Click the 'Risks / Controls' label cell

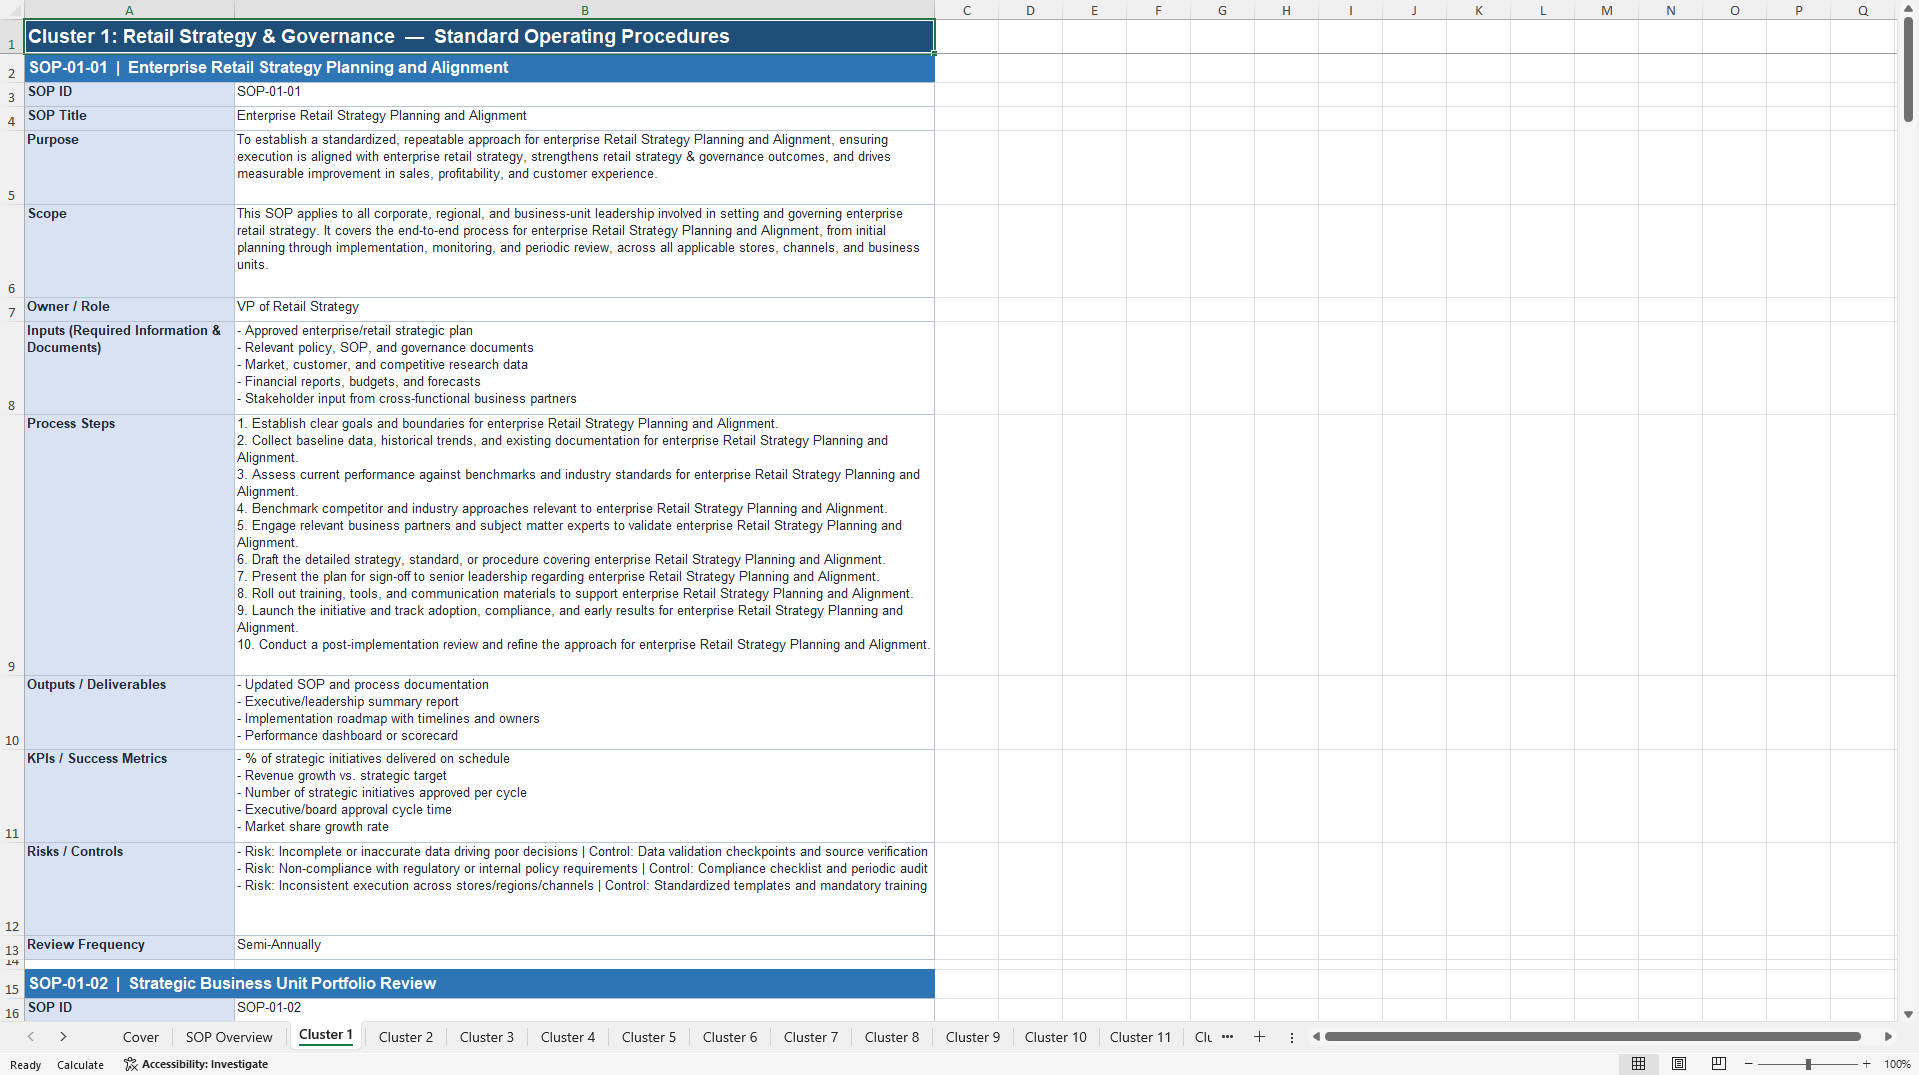129,889
